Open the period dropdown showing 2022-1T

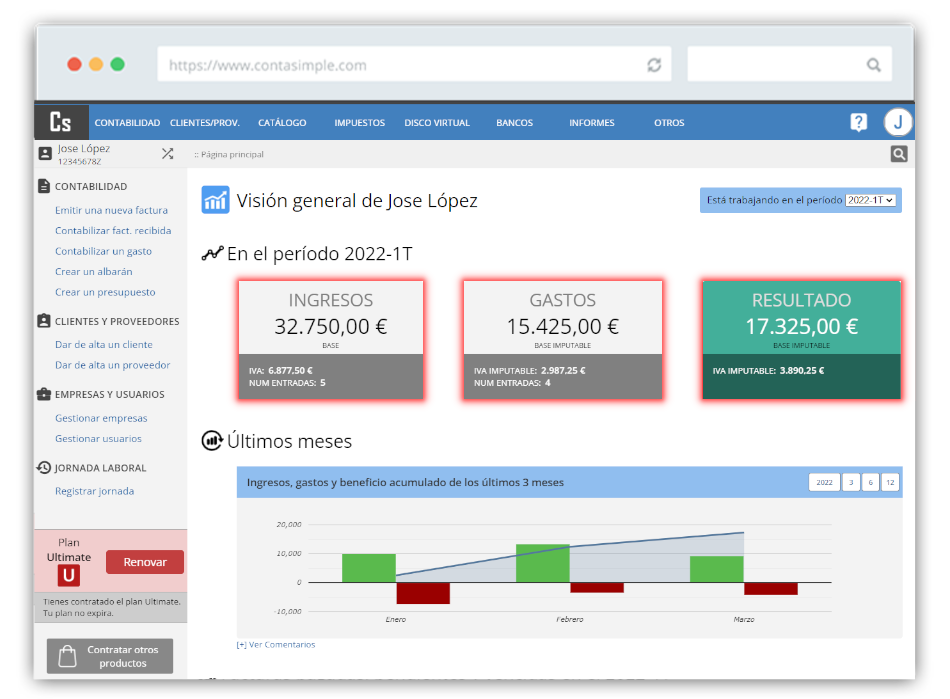coord(870,200)
